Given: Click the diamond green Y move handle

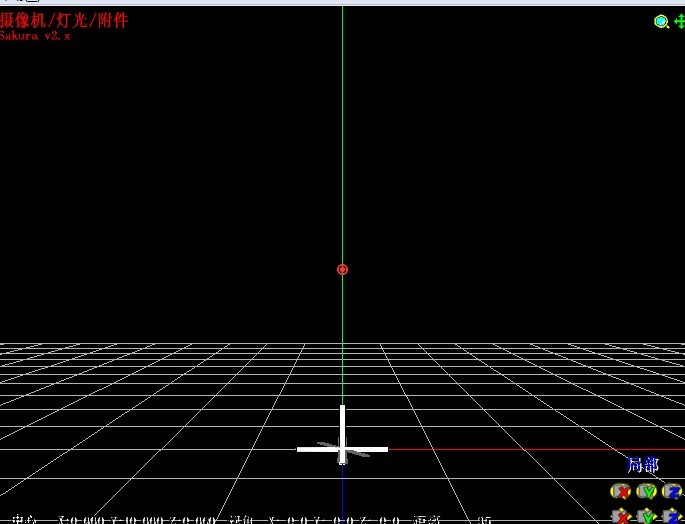Looking at the screenshot, I should tap(647, 516).
